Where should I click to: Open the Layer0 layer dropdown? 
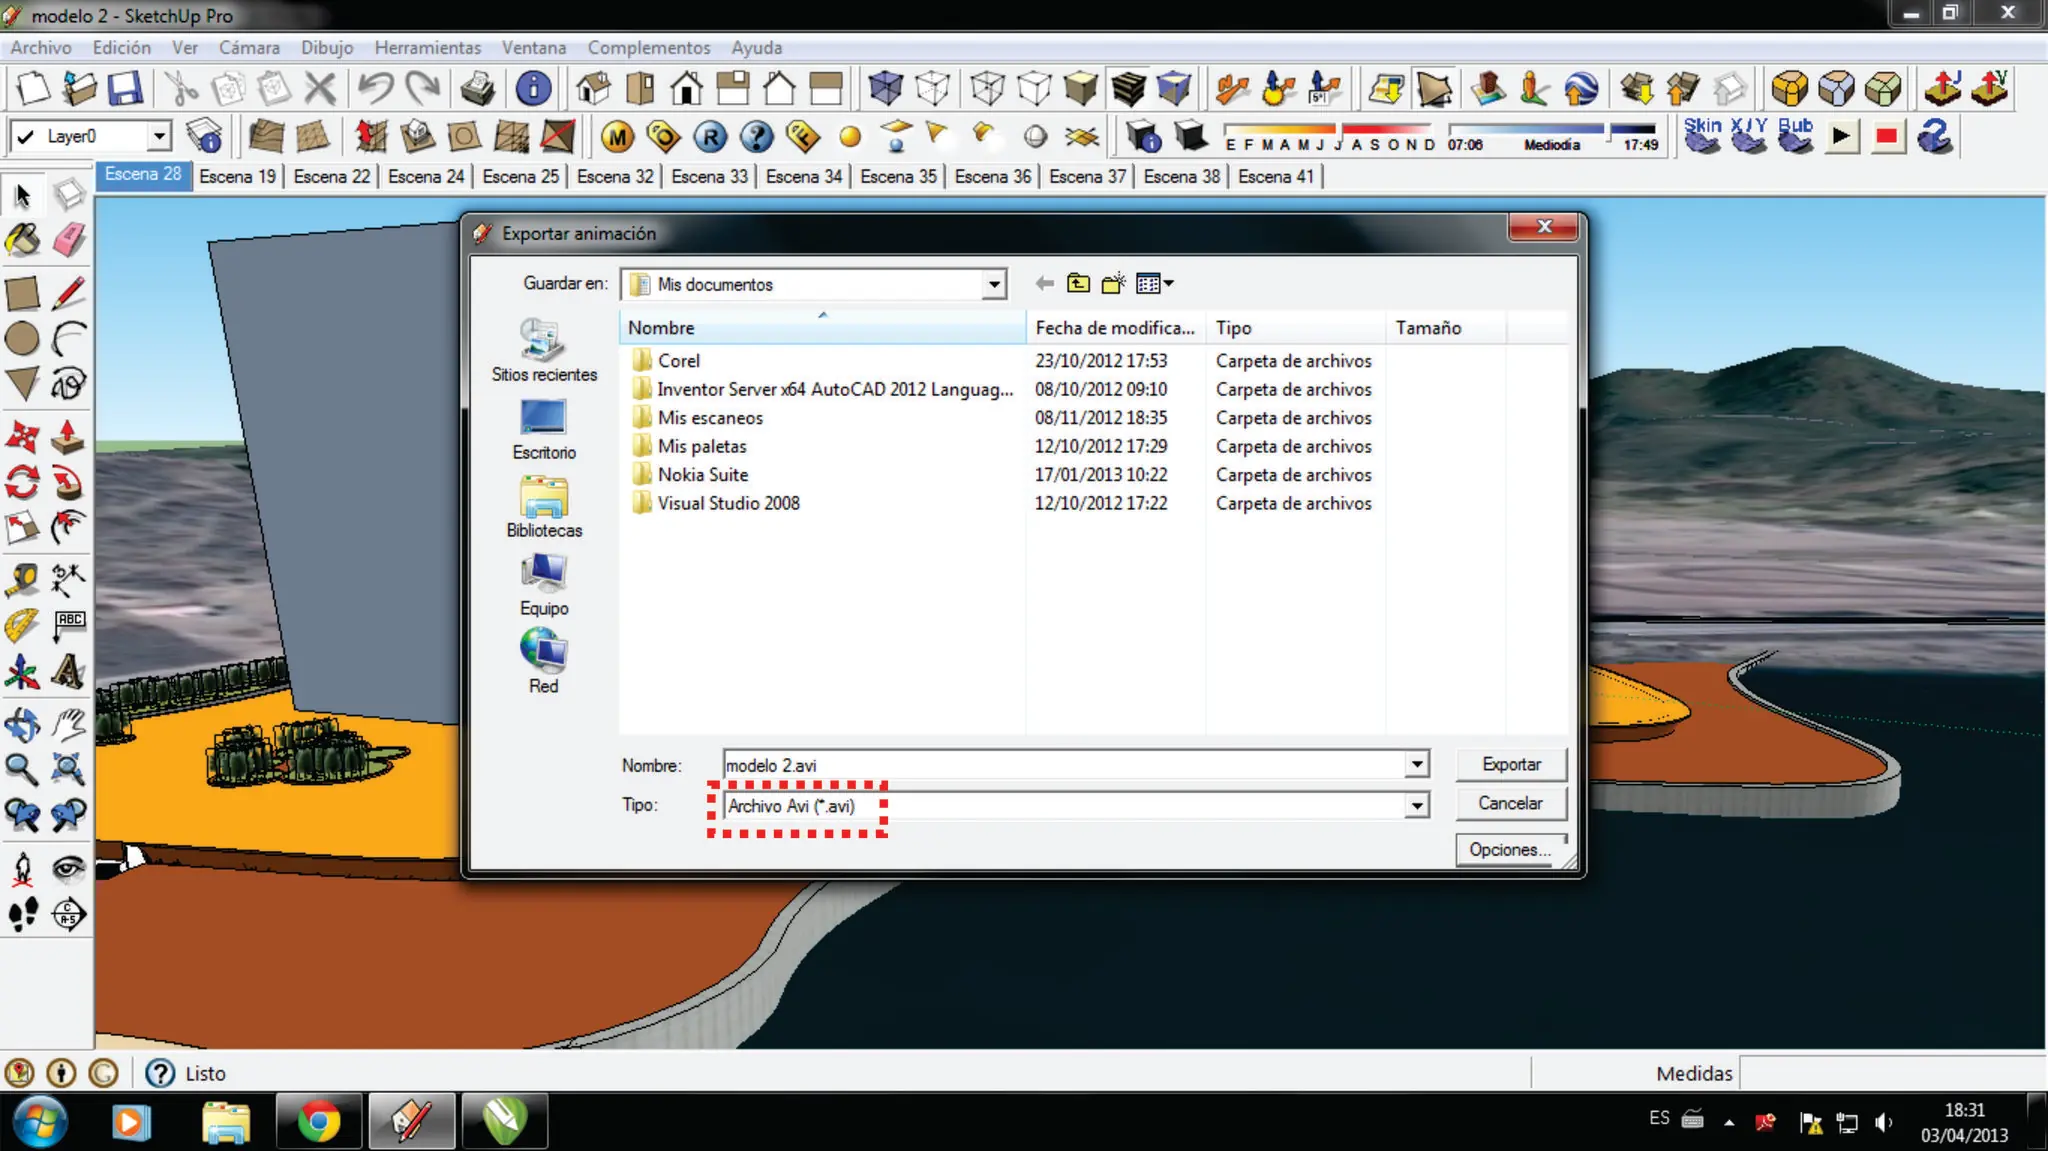(x=159, y=136)
